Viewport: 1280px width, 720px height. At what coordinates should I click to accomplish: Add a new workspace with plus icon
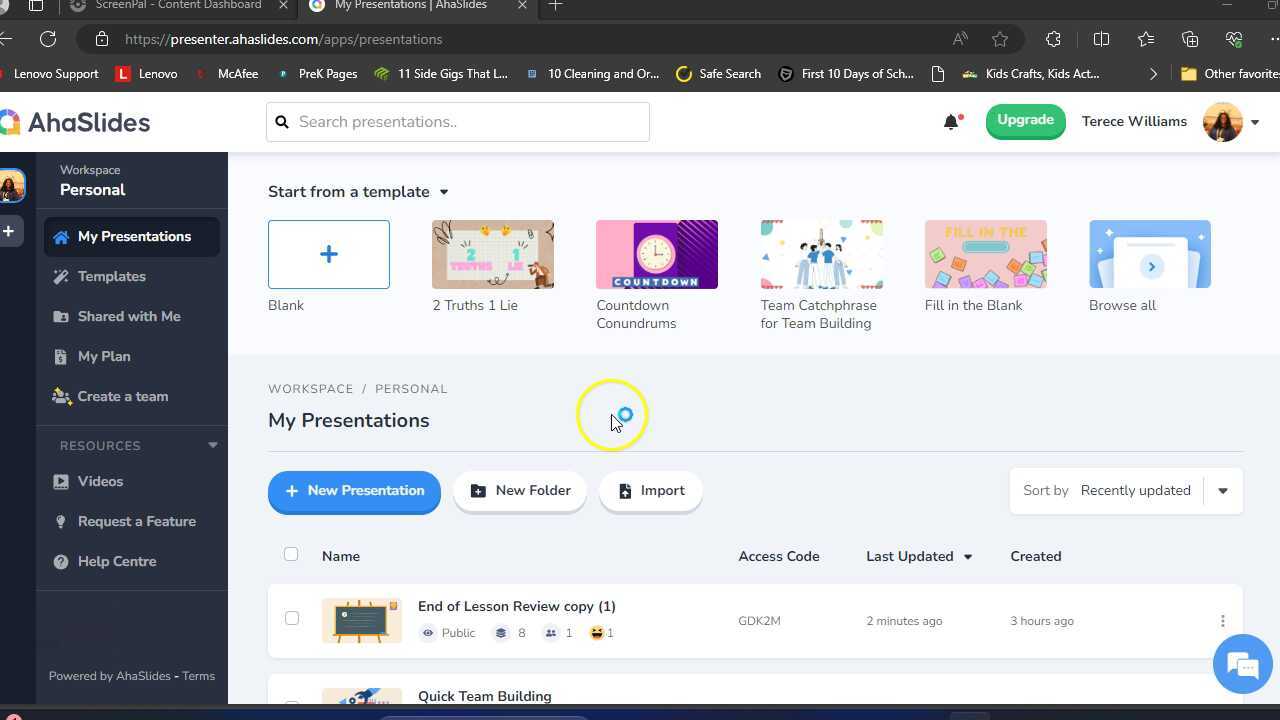[x=9, y=231]
